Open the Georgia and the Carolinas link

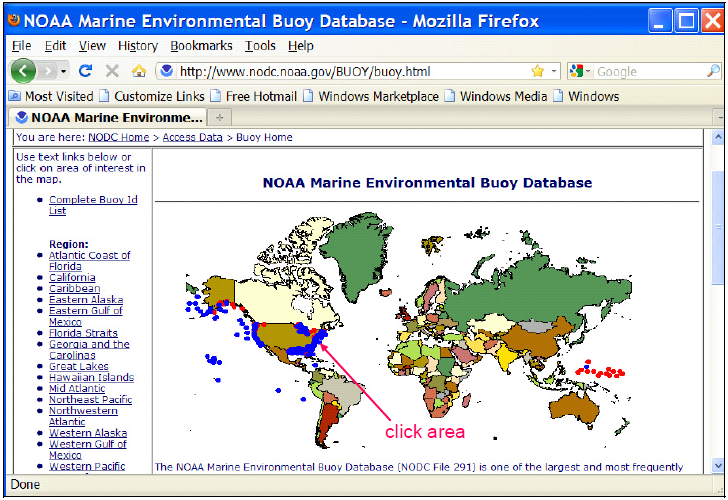coord(89,349)
